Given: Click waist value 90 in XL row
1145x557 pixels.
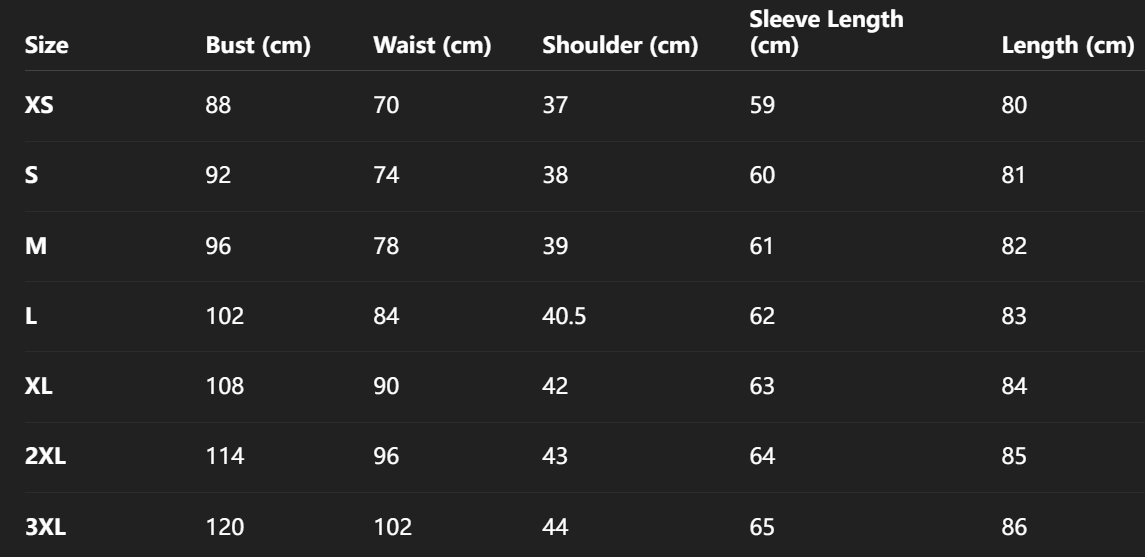Looking at the screenshot, I should pos(385,385).
